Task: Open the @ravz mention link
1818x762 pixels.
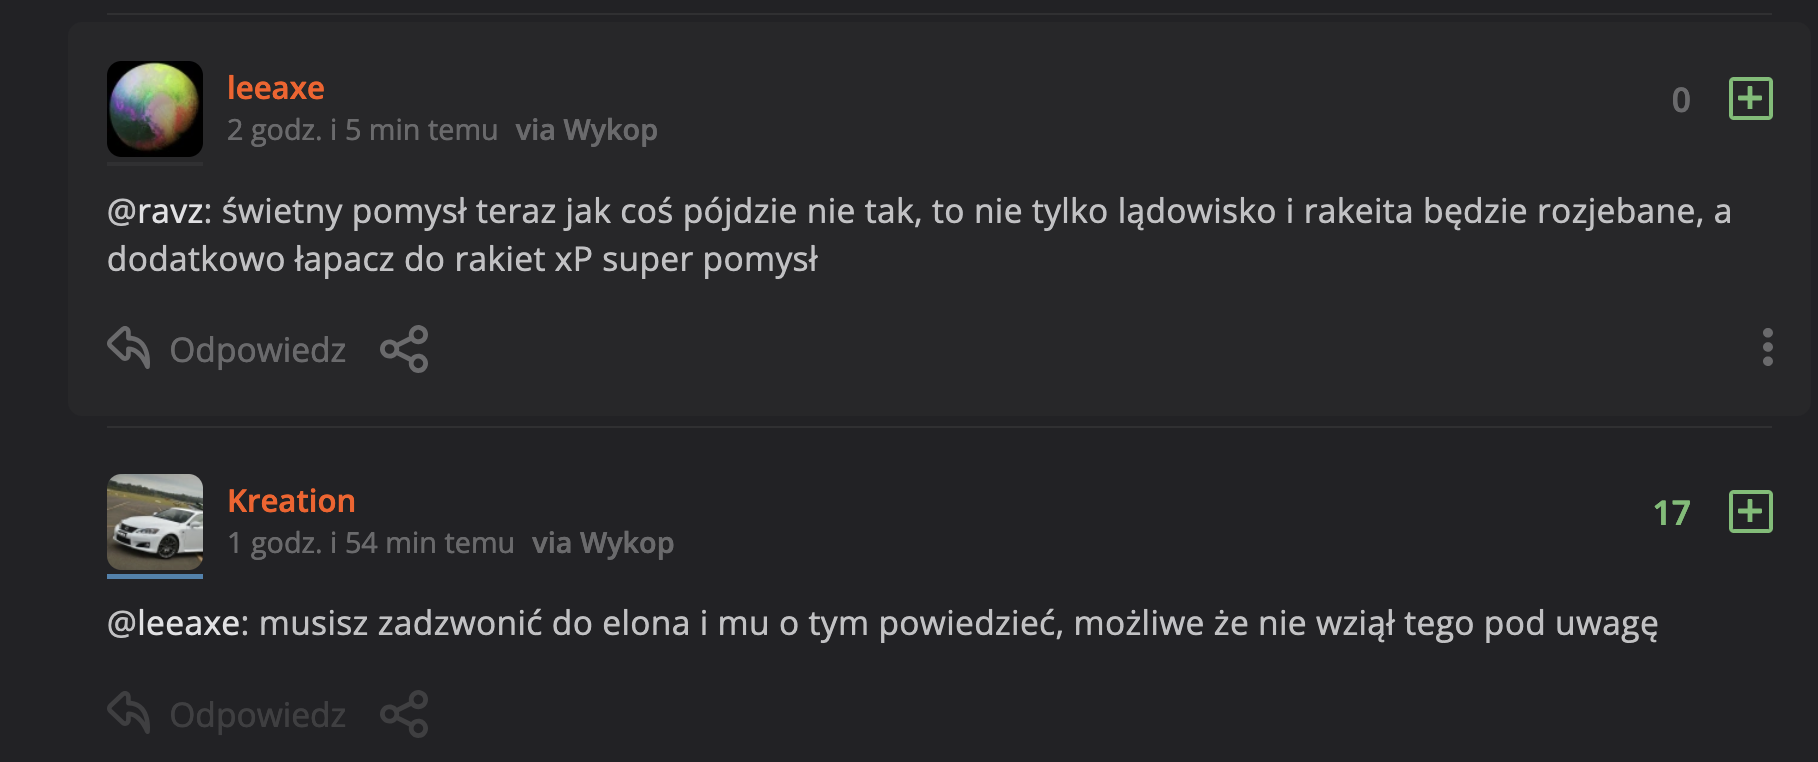Action: pos(155,212)
